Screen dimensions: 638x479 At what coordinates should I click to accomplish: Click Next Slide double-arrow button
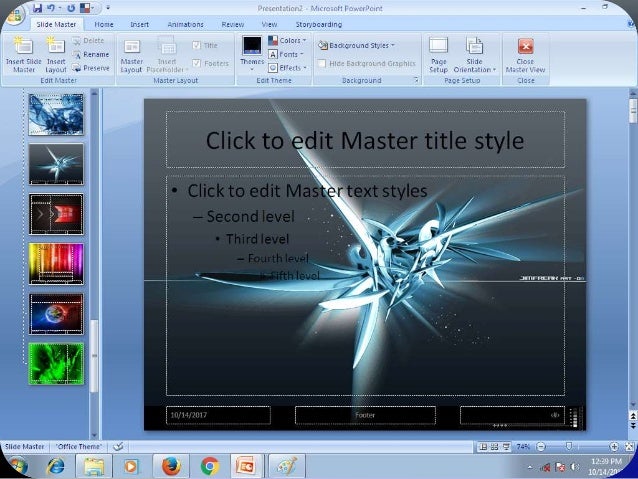click(x=633, y=425)
